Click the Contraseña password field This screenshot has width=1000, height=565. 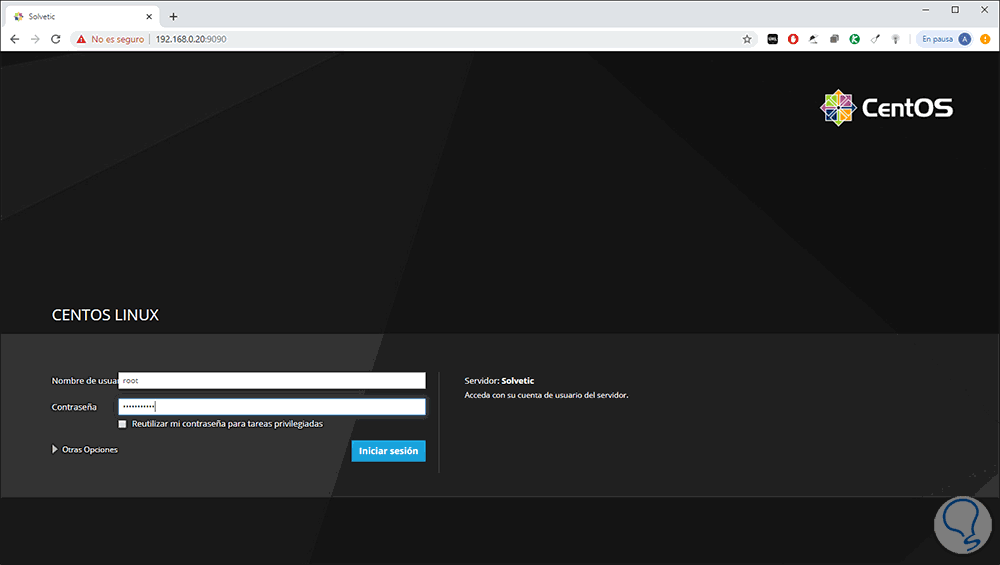point(272,407)
